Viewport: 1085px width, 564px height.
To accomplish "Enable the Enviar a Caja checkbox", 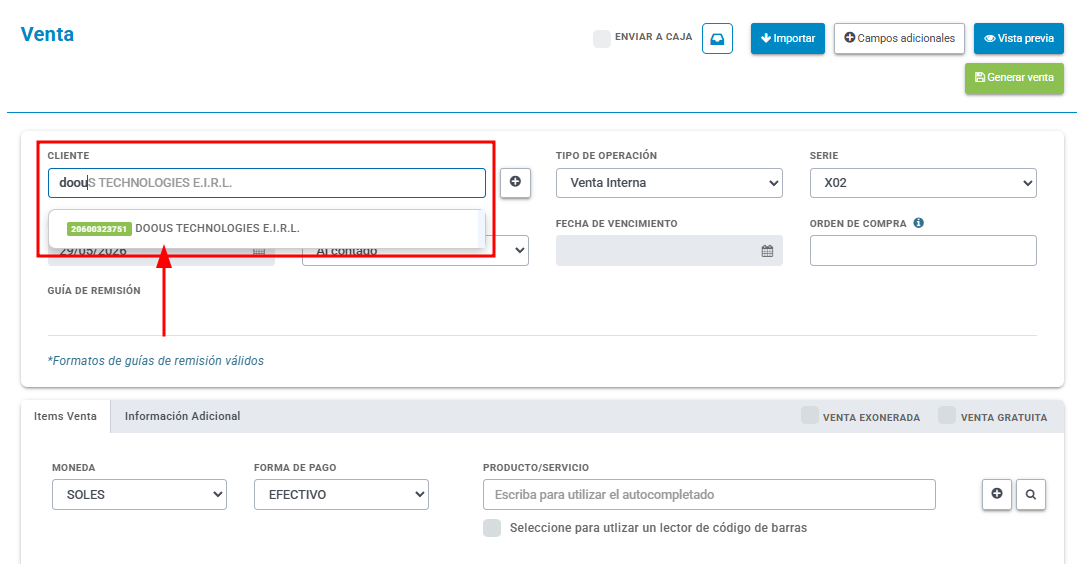I will 602,38.
